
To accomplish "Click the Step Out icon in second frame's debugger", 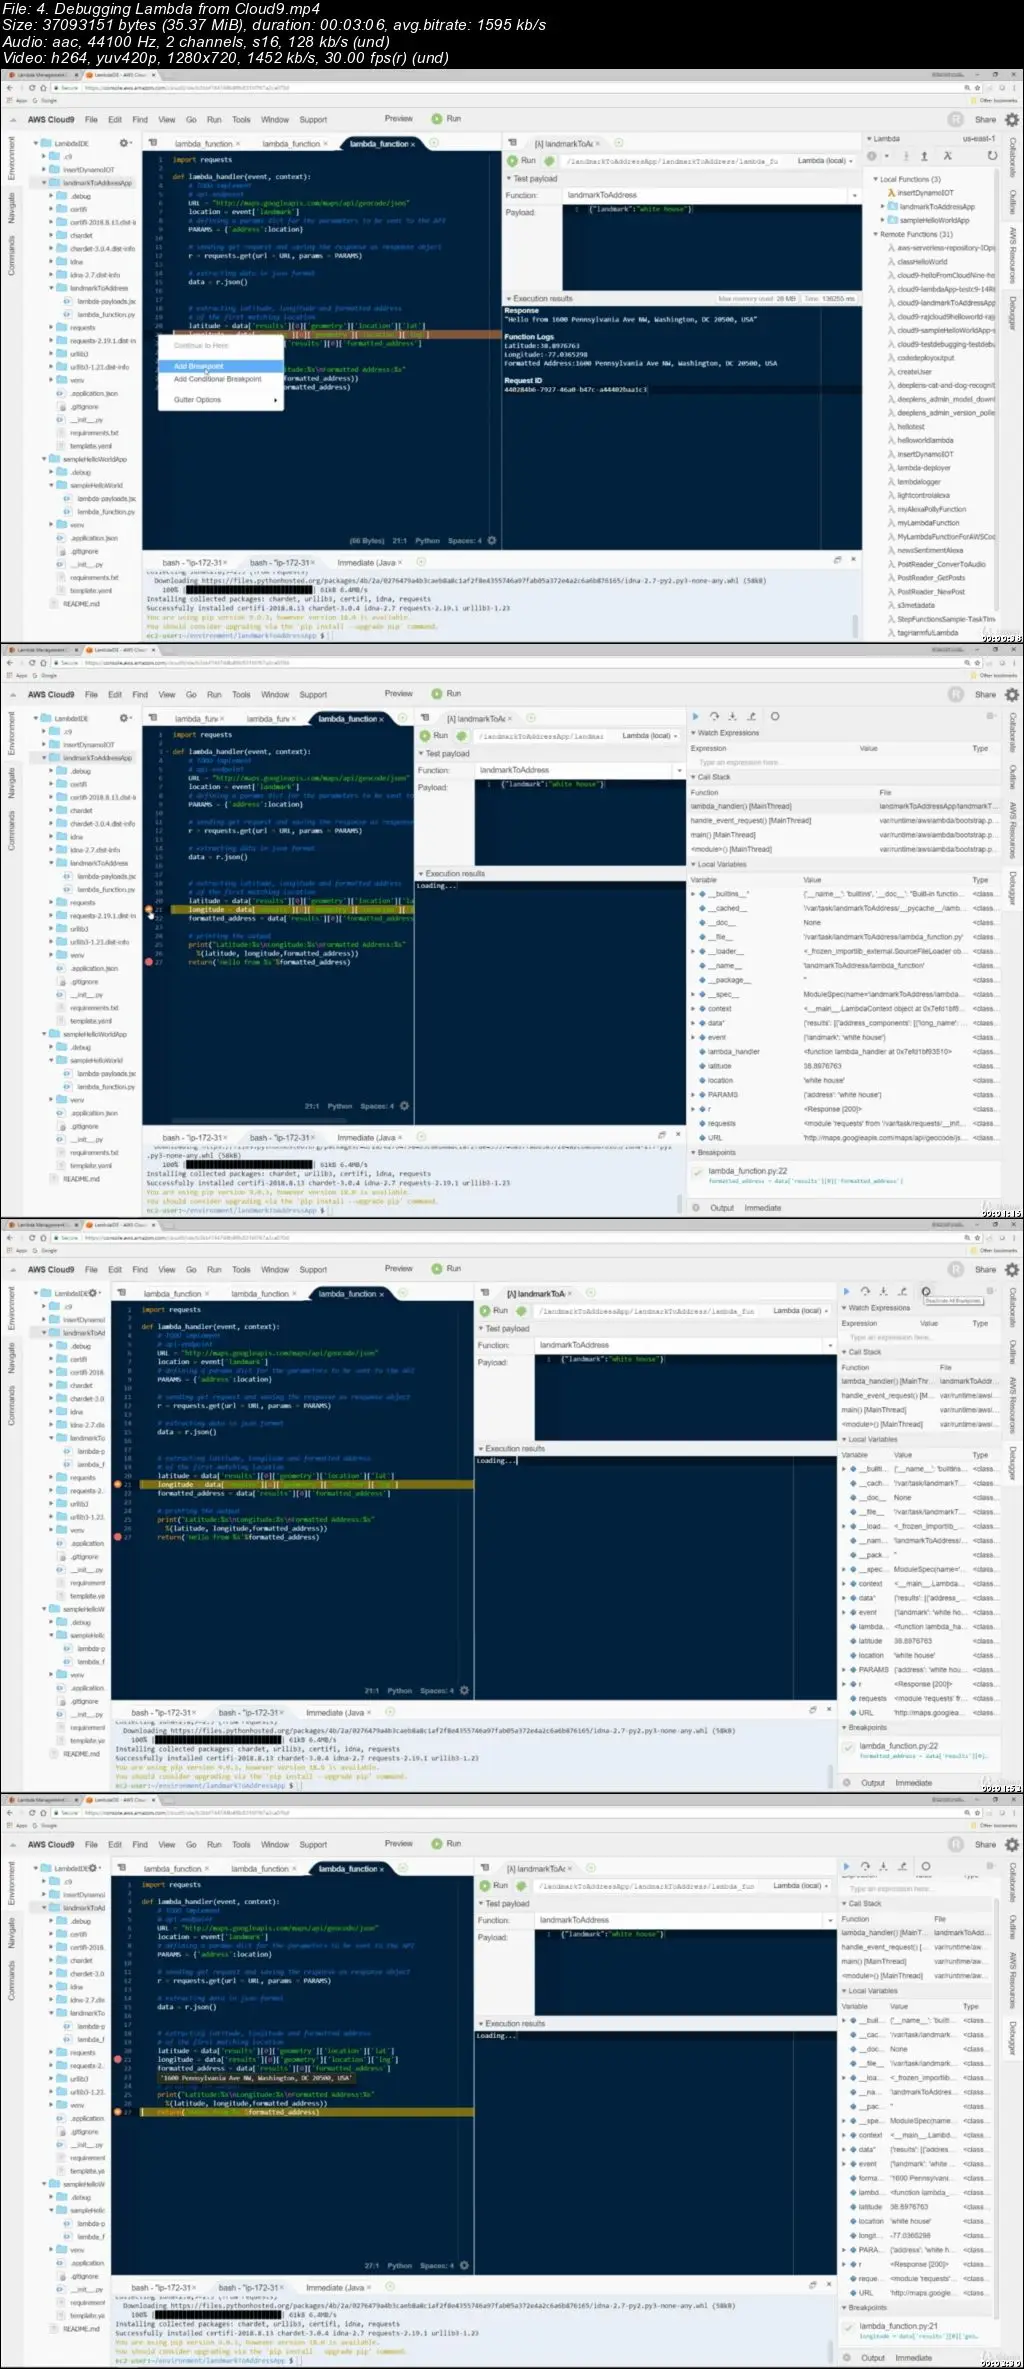I will tap(751, 716).
